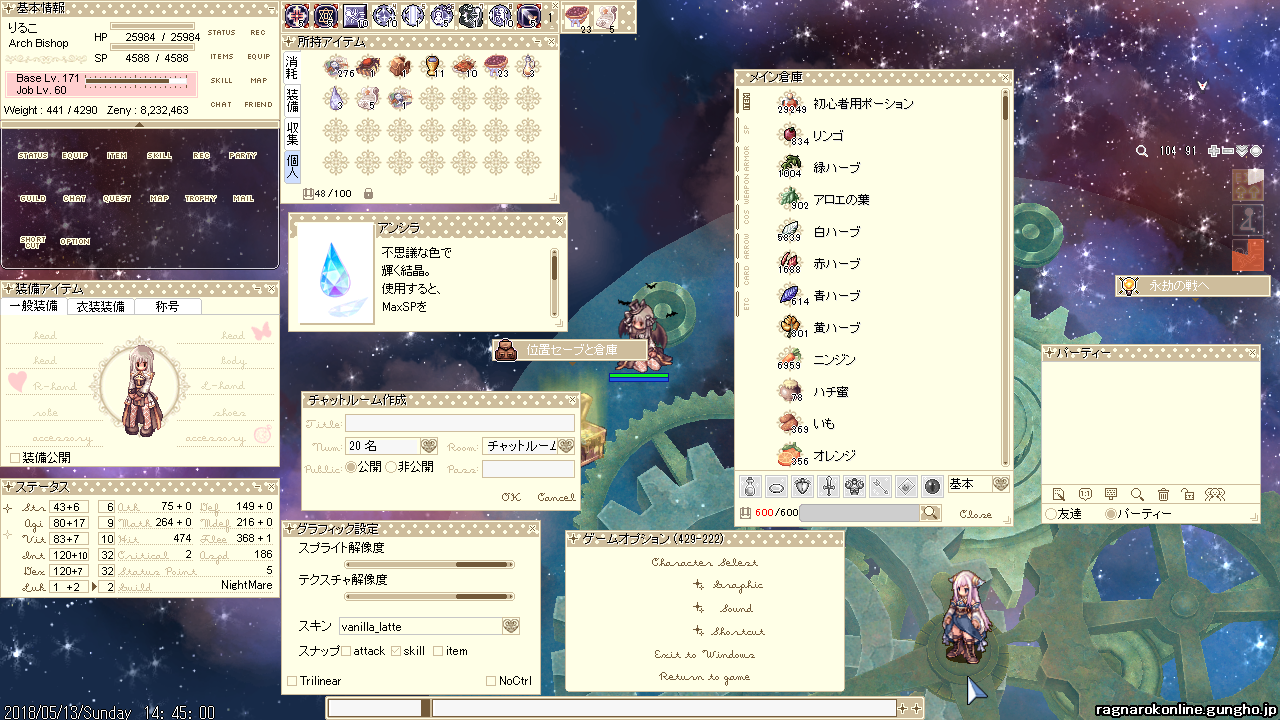Click Close in the storage window
The width and height of the screenshot is (1280, 720).
pos(976,514)
